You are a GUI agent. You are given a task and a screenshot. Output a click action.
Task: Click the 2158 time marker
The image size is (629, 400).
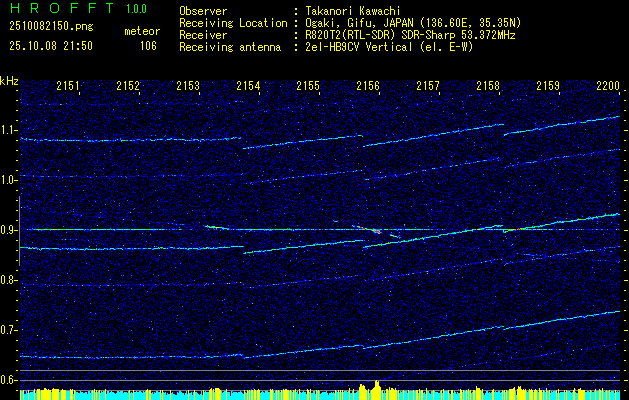click(x=488, y=85)
